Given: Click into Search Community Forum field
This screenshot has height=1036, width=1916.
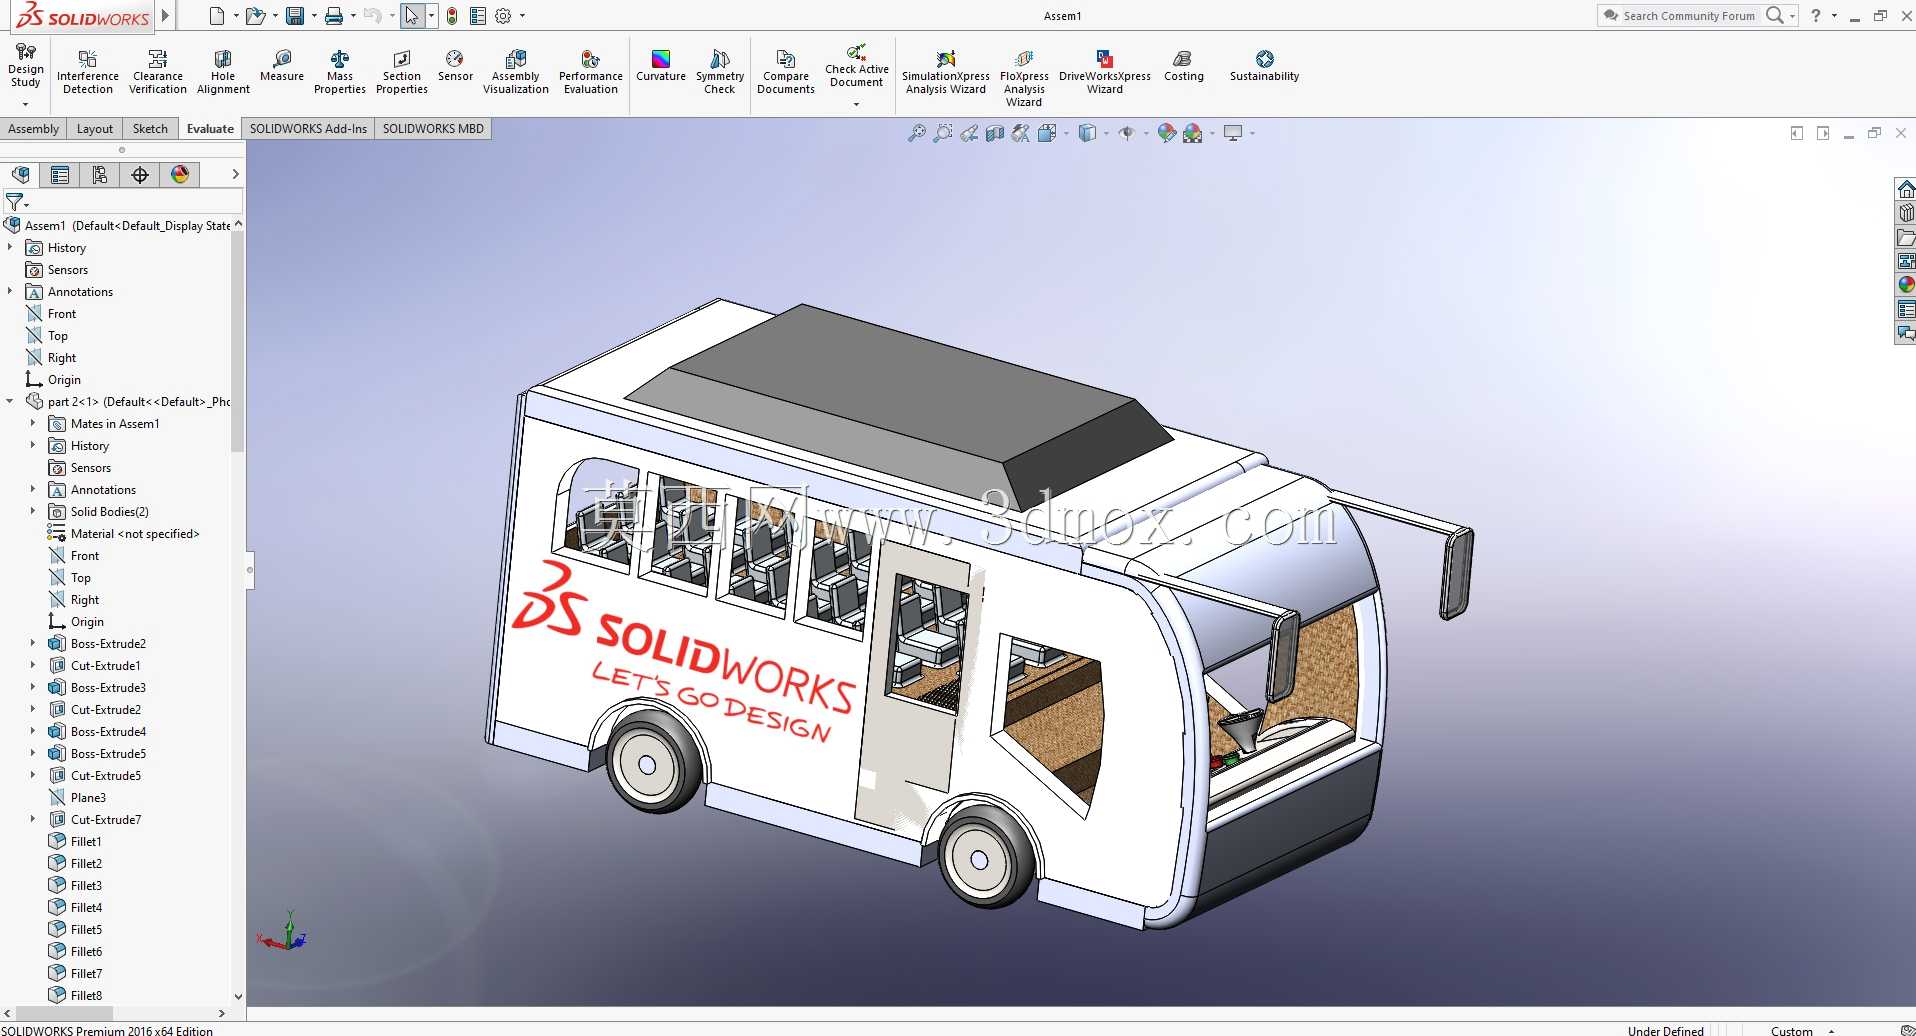Looking at the screenshot, I should 1688,16.
